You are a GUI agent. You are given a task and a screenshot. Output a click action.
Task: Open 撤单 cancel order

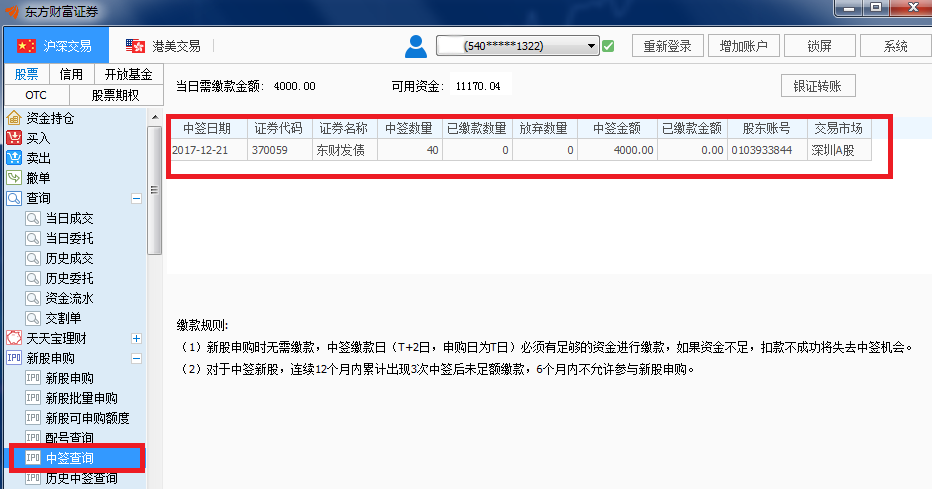pyautogui.click(x=38, y=178)
